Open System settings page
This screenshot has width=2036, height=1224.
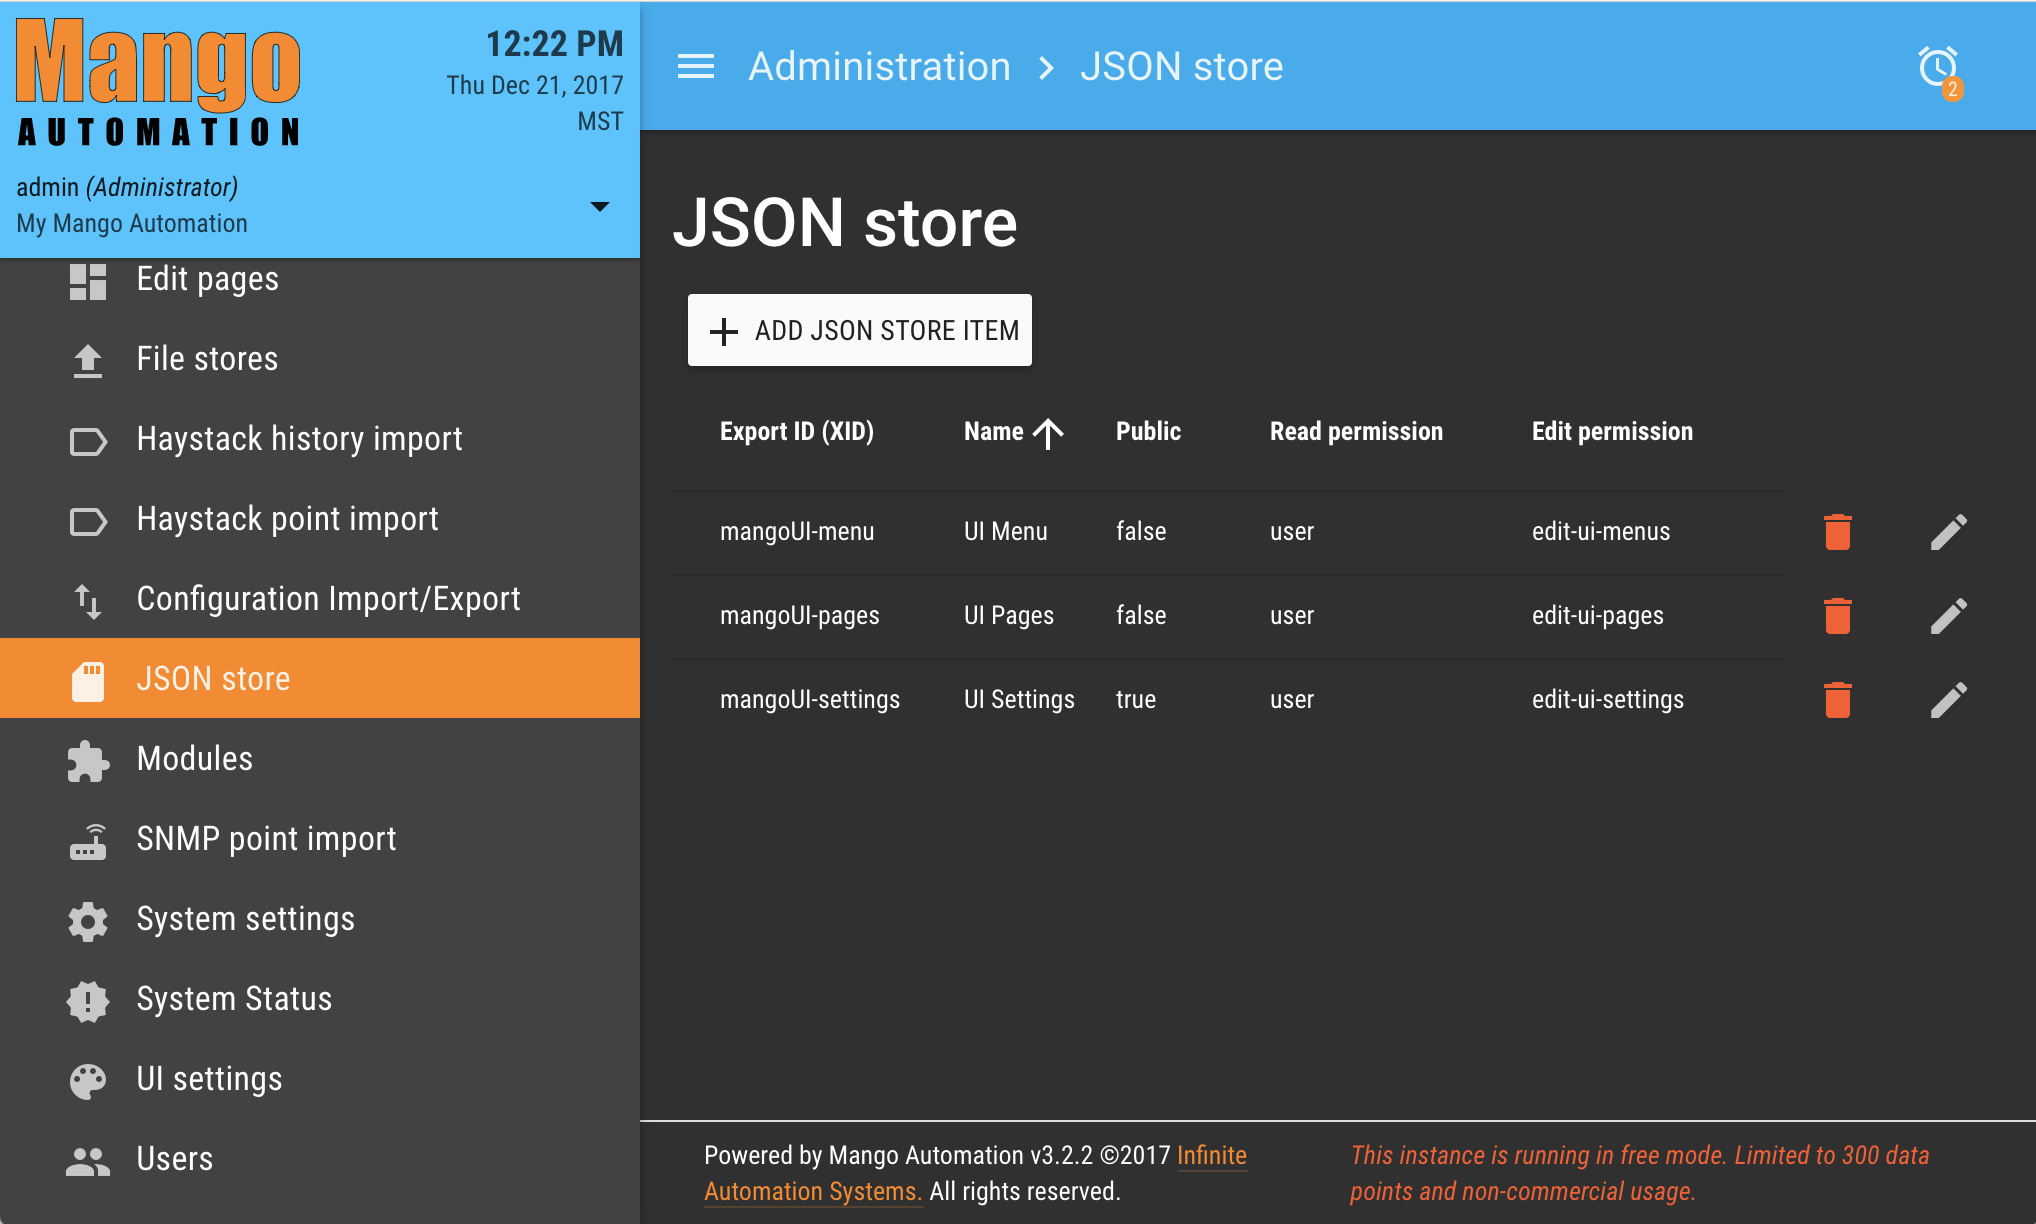320,918
